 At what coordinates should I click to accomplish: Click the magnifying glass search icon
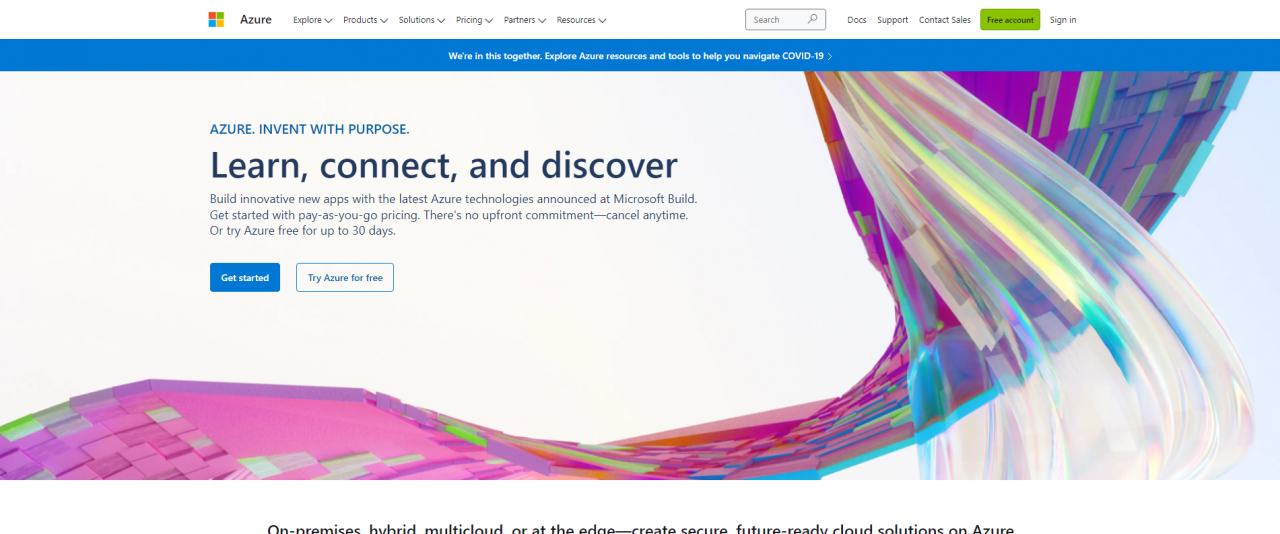click(x=813, y=19)
